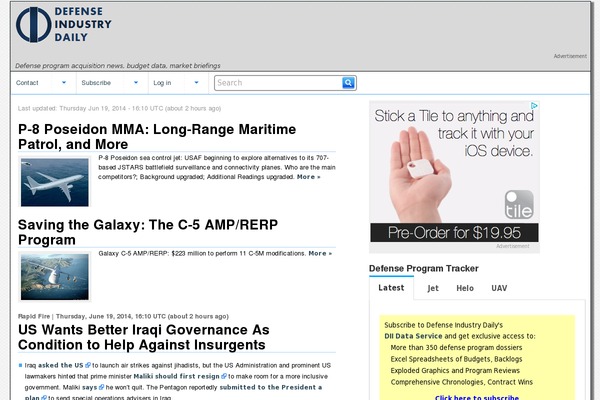The height and width of the screenshot is (400, 600).
Task: Click More link in P-8 Poseidon summary
Action: click(308, 177)
